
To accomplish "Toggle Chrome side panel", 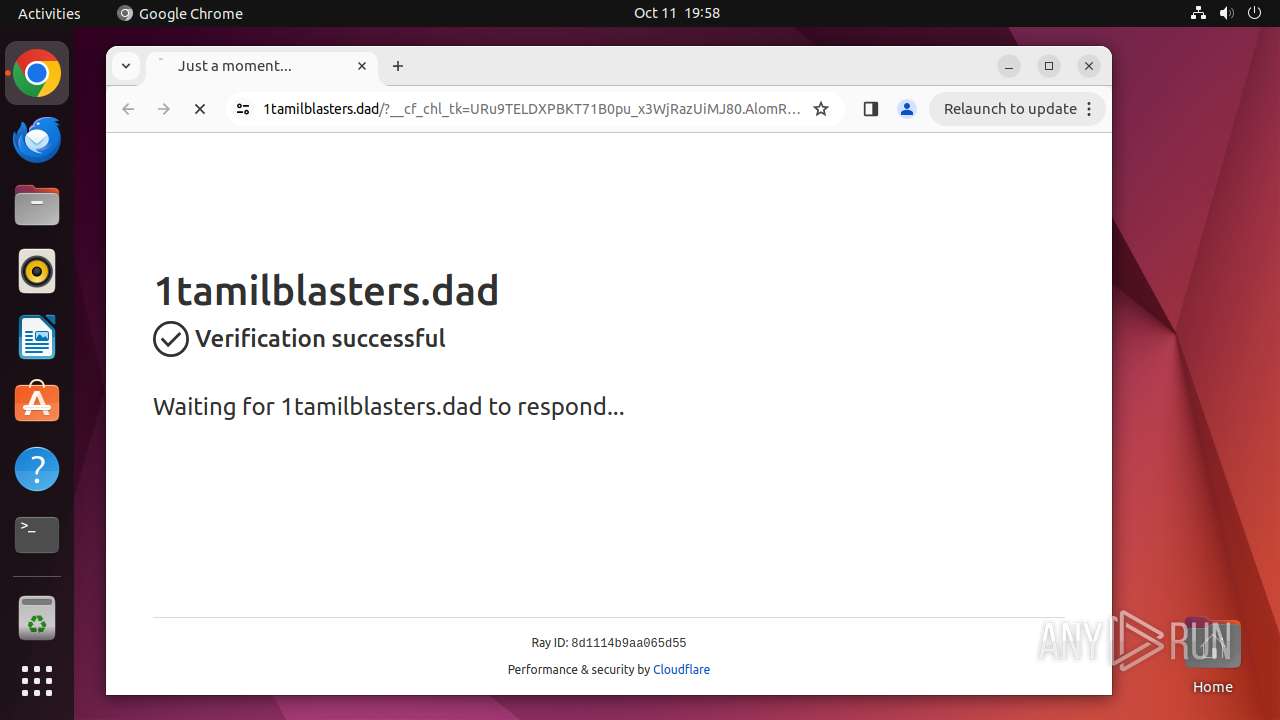I will pyautogui.click(x=871, y=109).
